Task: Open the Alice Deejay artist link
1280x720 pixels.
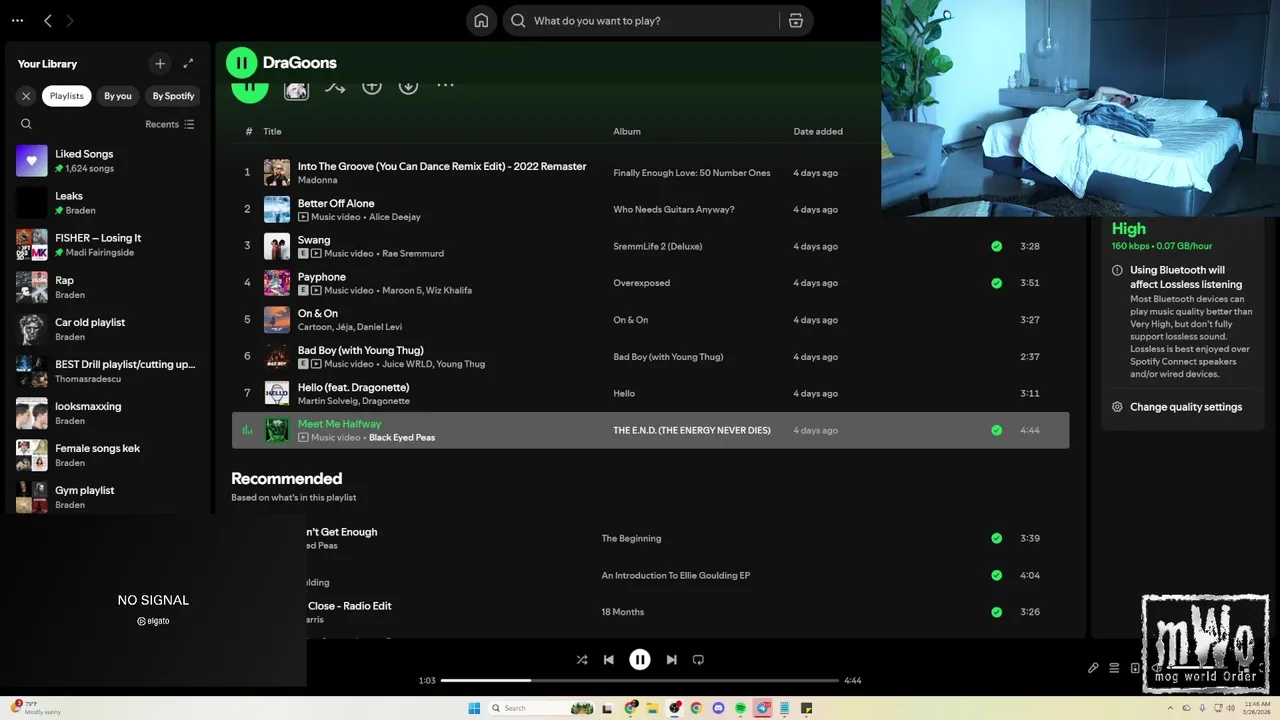Action: click(395, 217)
